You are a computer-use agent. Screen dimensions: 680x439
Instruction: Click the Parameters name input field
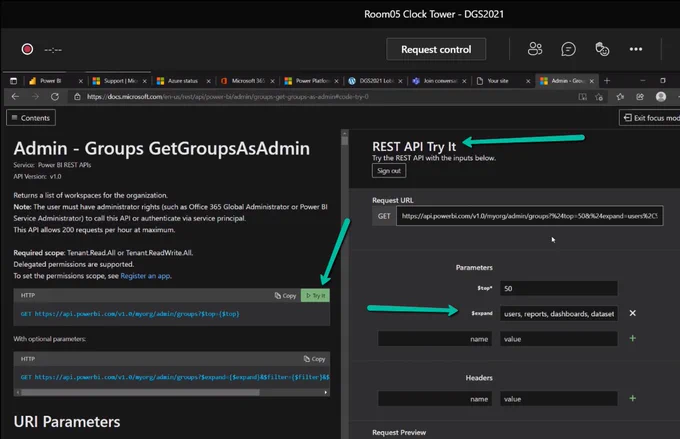pos(435,339)
